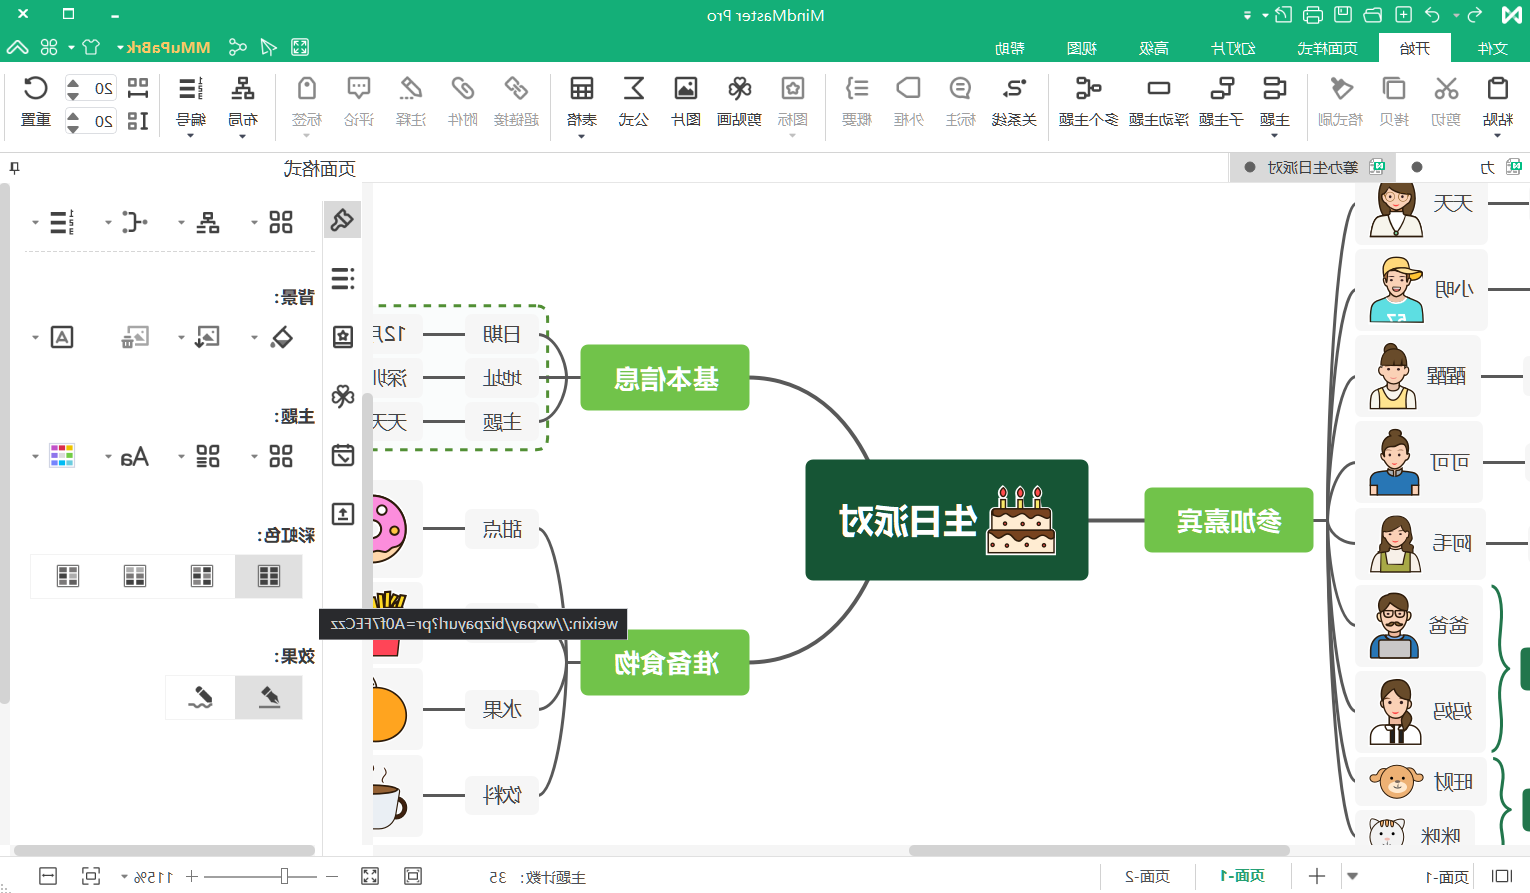
Task: Select the second 彩虹色 rainbow option
Action: point(202,576)
